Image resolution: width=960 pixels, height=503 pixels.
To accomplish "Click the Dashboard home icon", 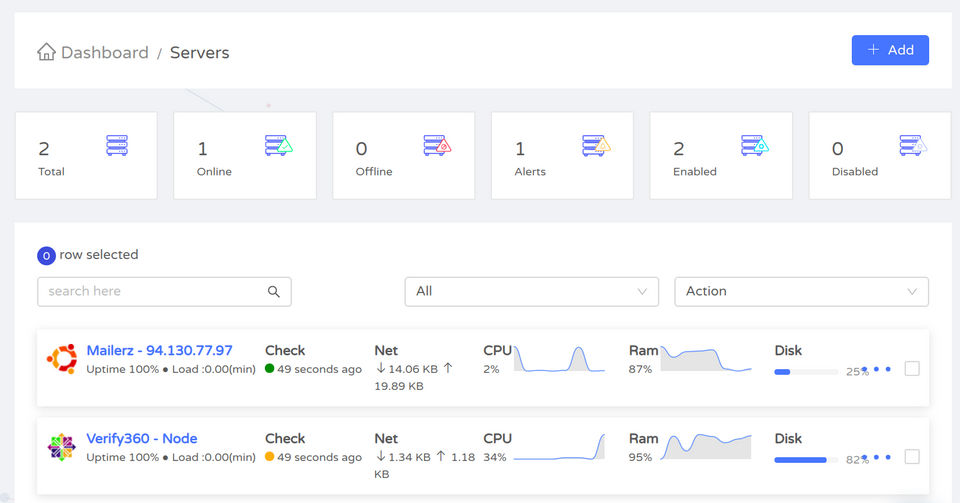I will pos(46,52).
